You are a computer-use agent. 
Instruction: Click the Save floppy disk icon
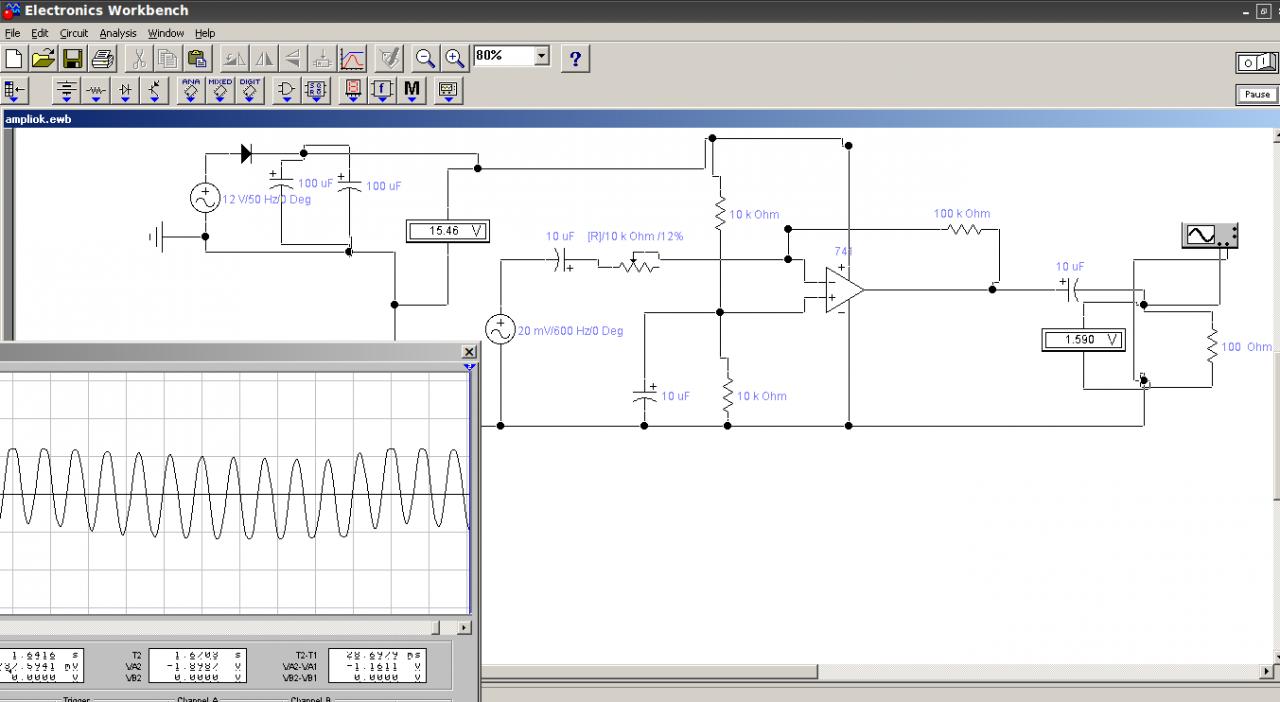point(73,58)
